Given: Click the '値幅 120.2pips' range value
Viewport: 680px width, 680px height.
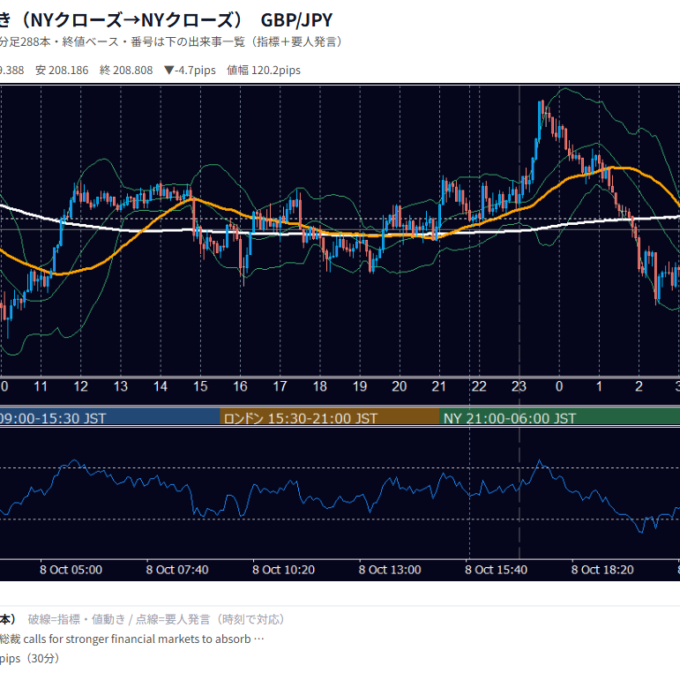Looking at the screenshot, I should coord(264,70).
